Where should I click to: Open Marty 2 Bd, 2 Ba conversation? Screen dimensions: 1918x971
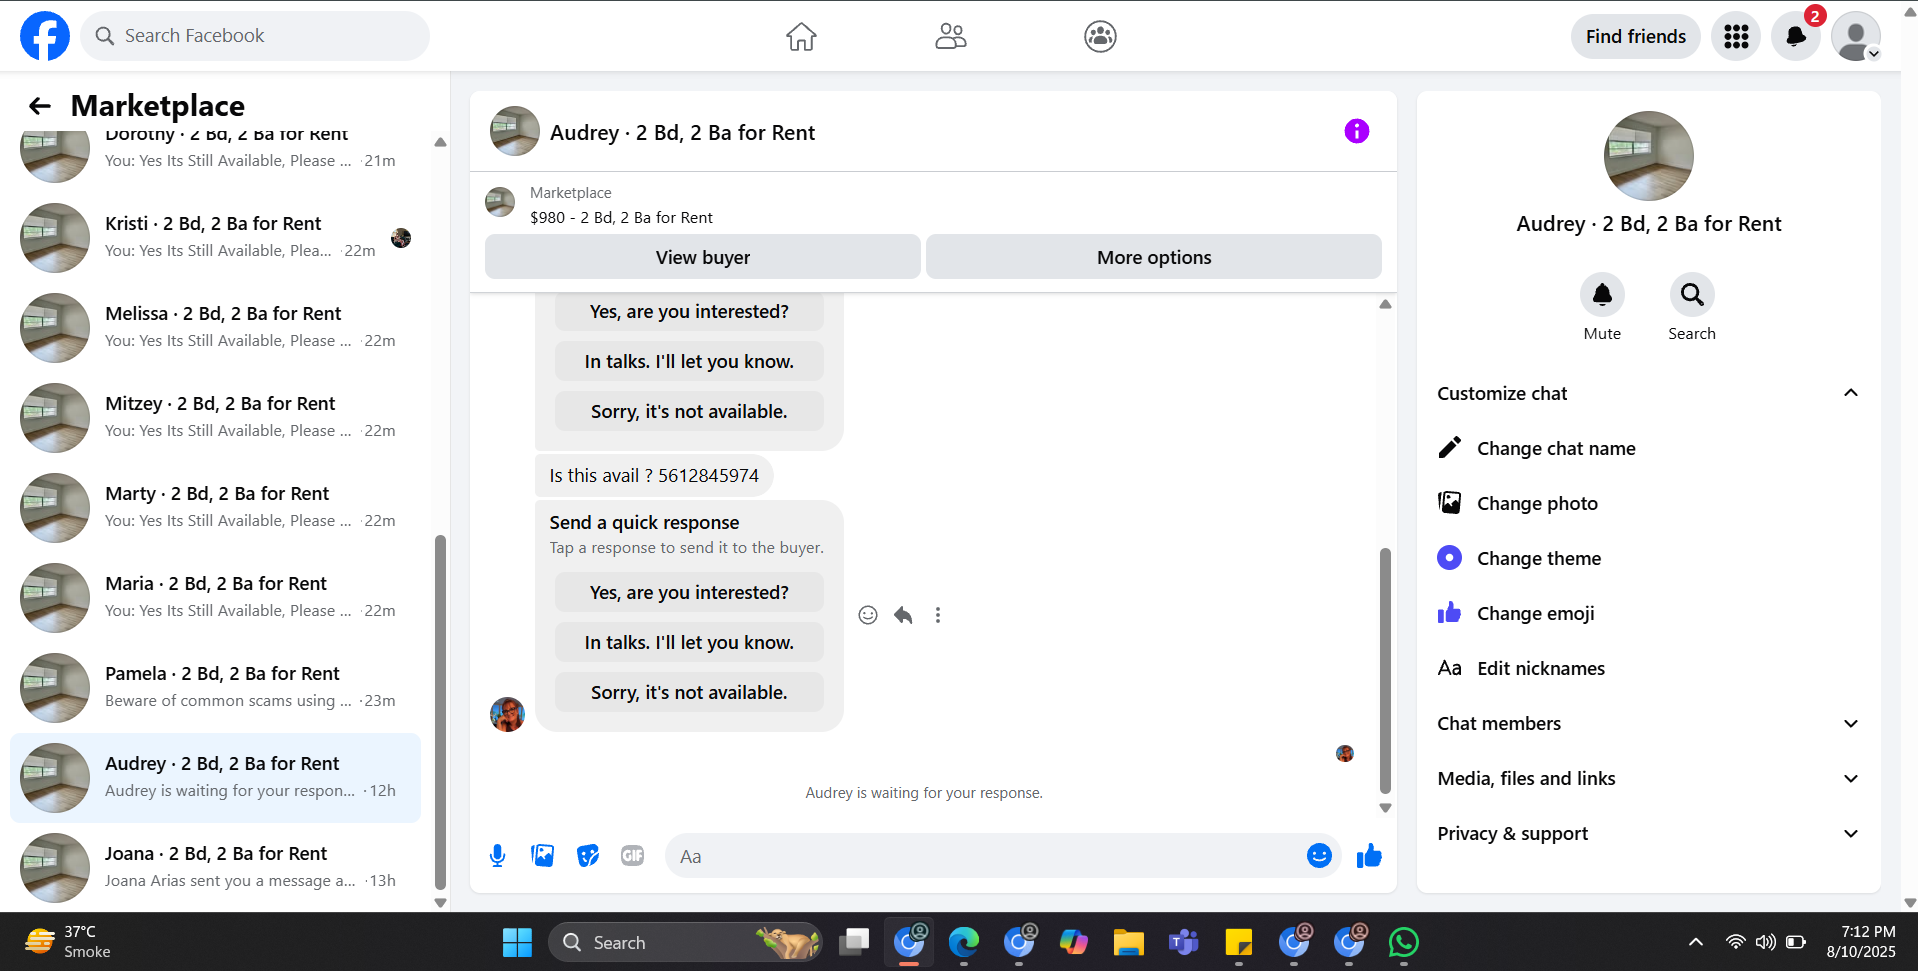215,507
